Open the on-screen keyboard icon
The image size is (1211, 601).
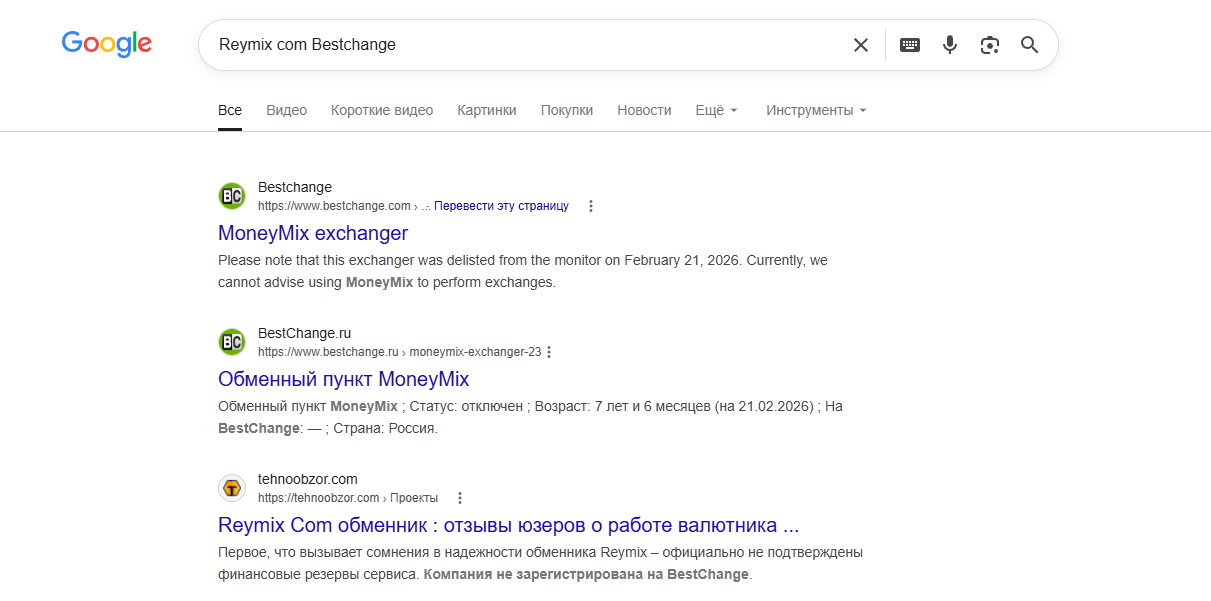tap(910, 45)
